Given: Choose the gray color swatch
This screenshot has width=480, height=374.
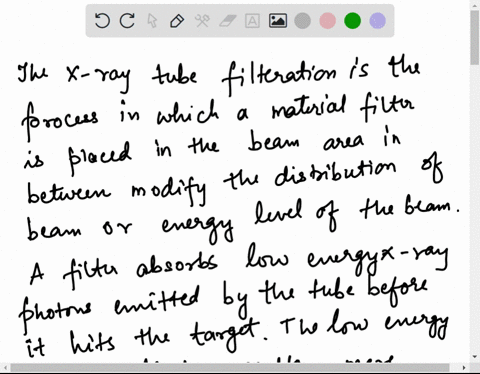Looking at the screenshot, I should [303, 21].
